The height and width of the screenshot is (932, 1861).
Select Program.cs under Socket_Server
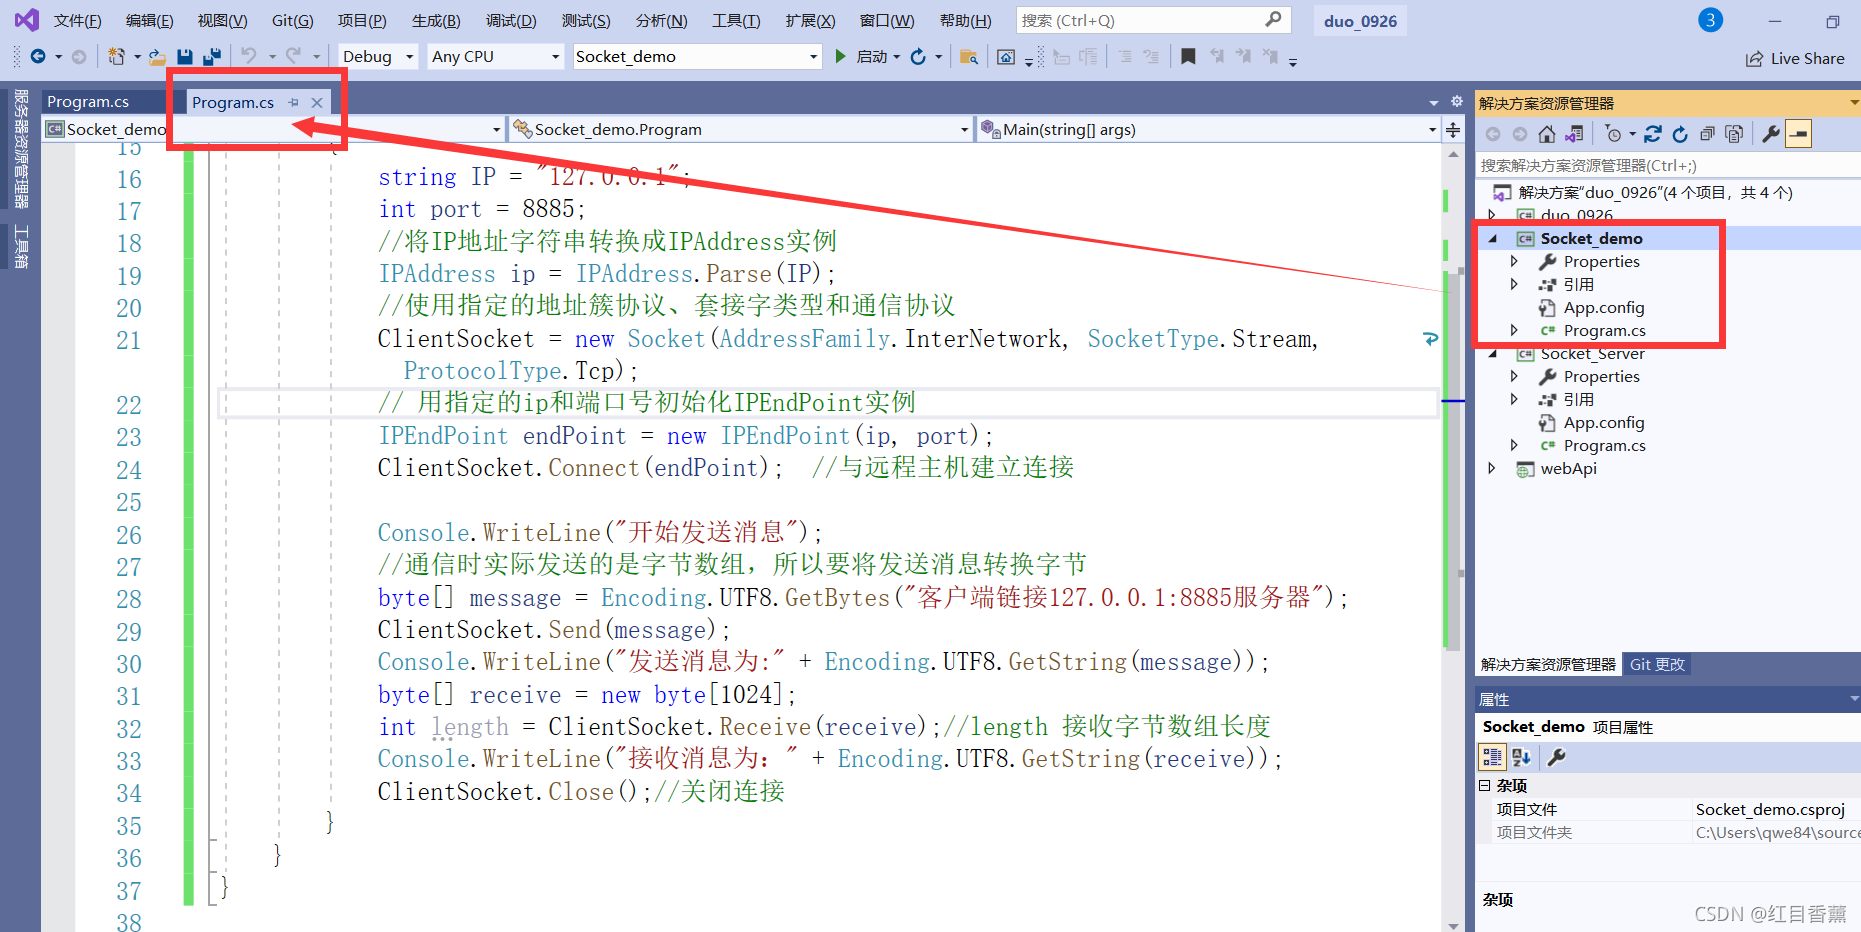point(1604,446)
